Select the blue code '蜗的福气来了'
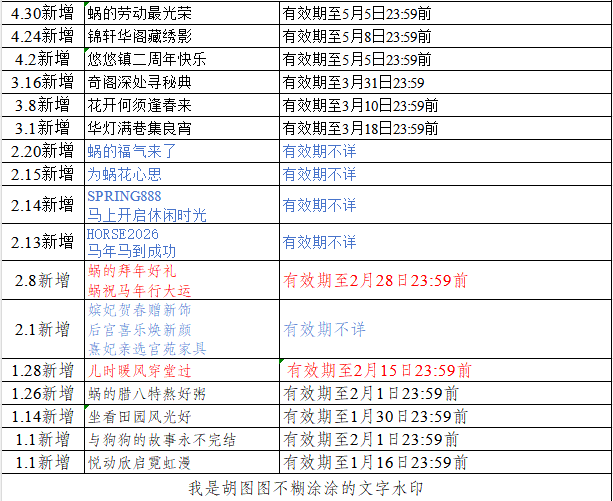Viewport: 613px width, 501px height. (132, 151)
